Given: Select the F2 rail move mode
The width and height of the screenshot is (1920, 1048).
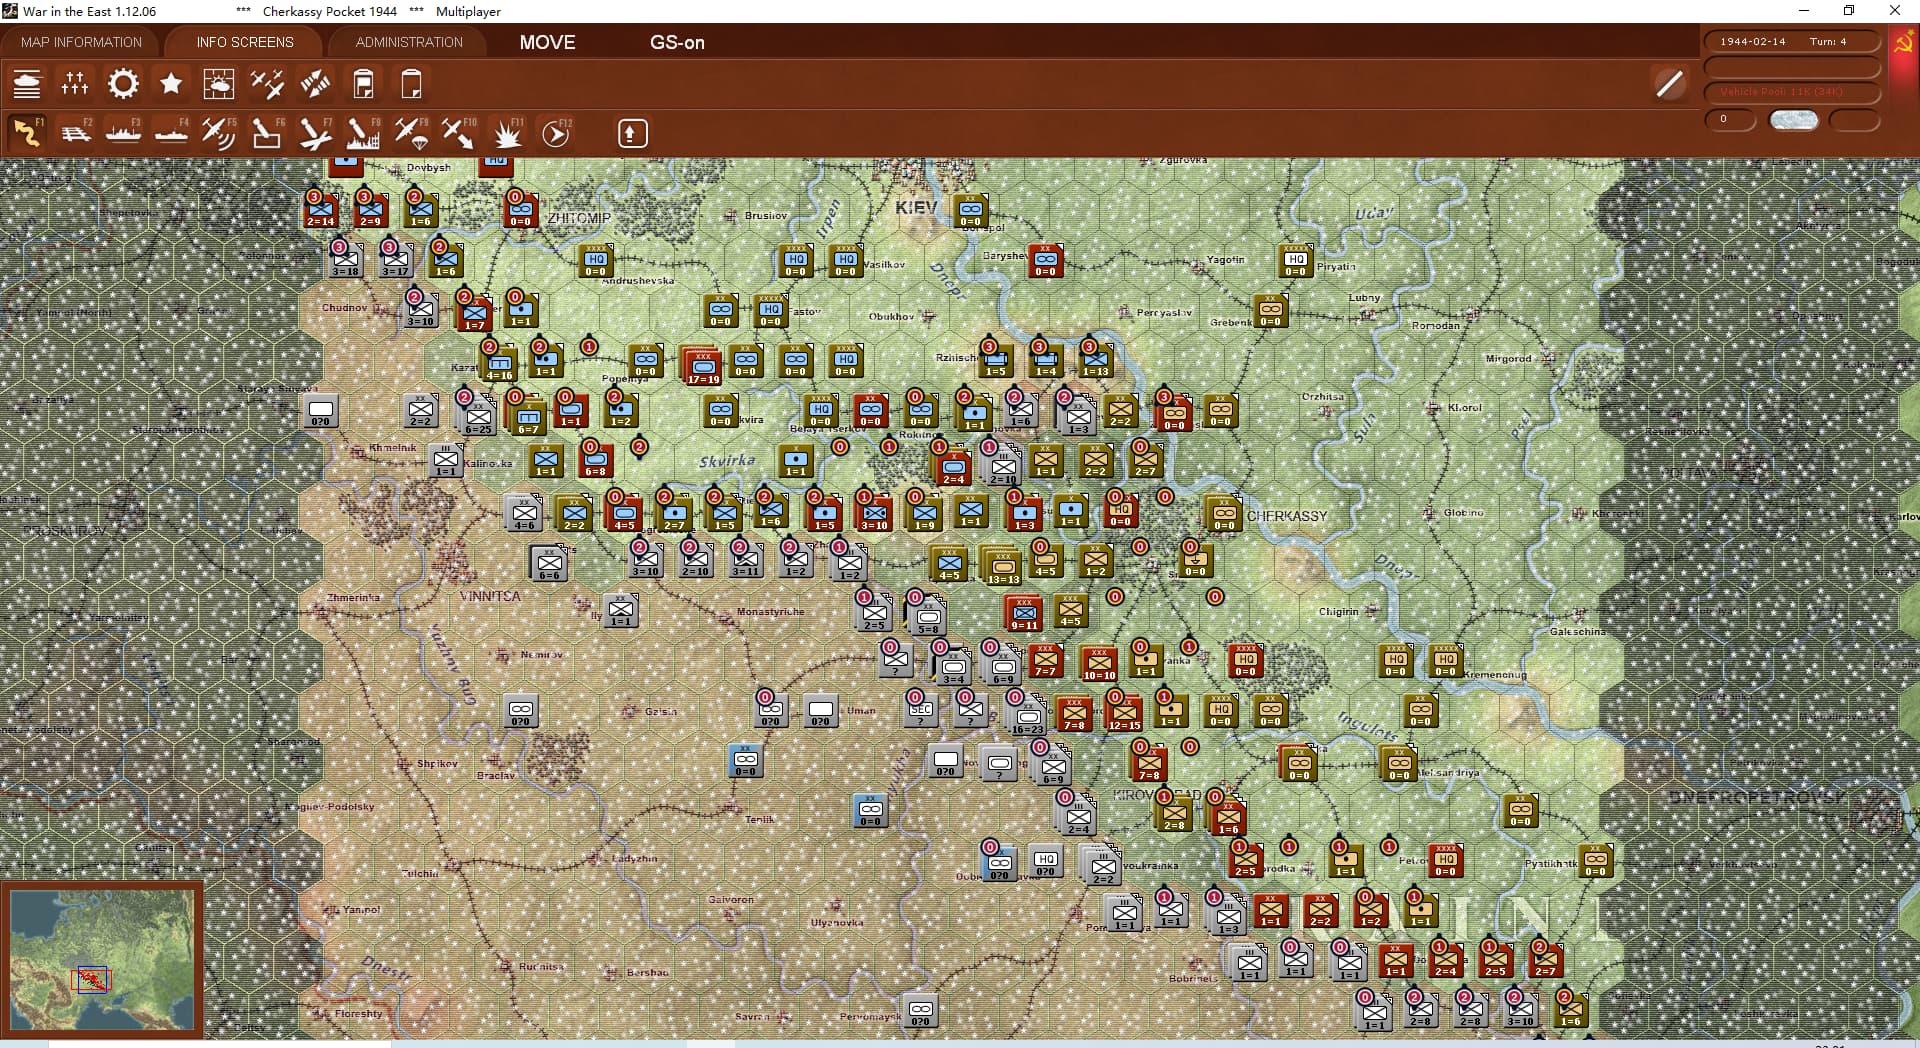Looking at the screenshot, I should coord(75,133).
